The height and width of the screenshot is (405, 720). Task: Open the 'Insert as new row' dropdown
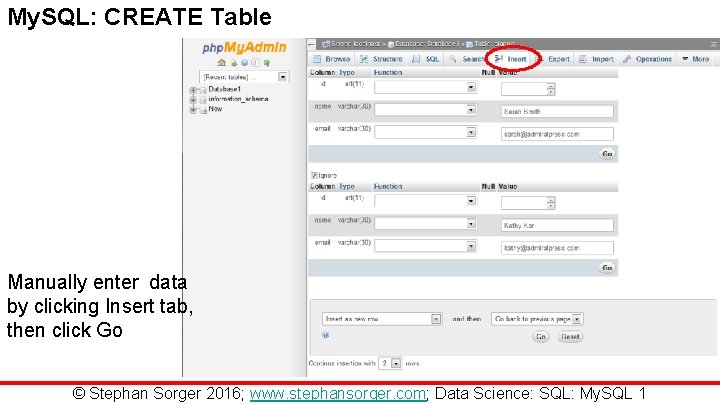pos(382,319)
